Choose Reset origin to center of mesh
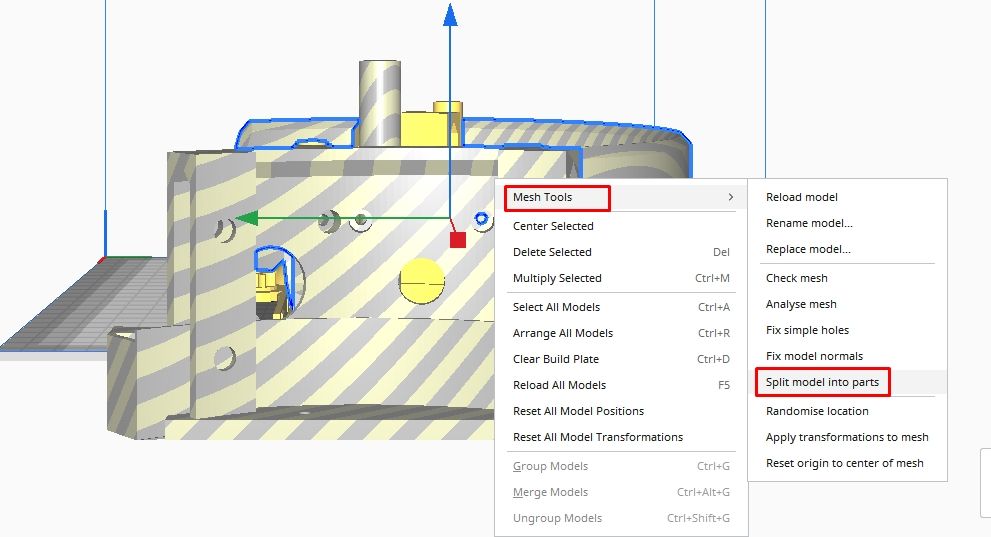This screenshot has height=537, width=991. tap(847, 463)
